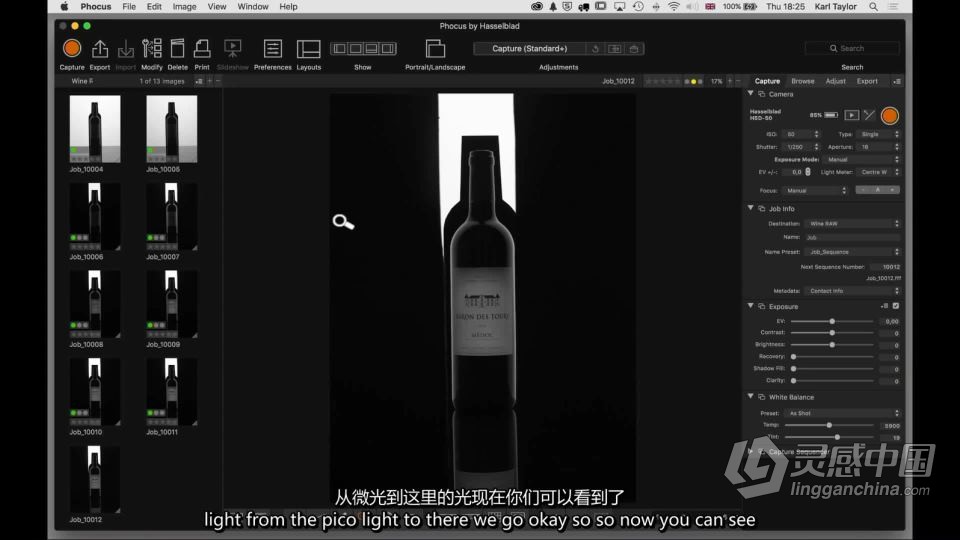Open the Window menu
This screenshot has height=540, width=960.
253,7
